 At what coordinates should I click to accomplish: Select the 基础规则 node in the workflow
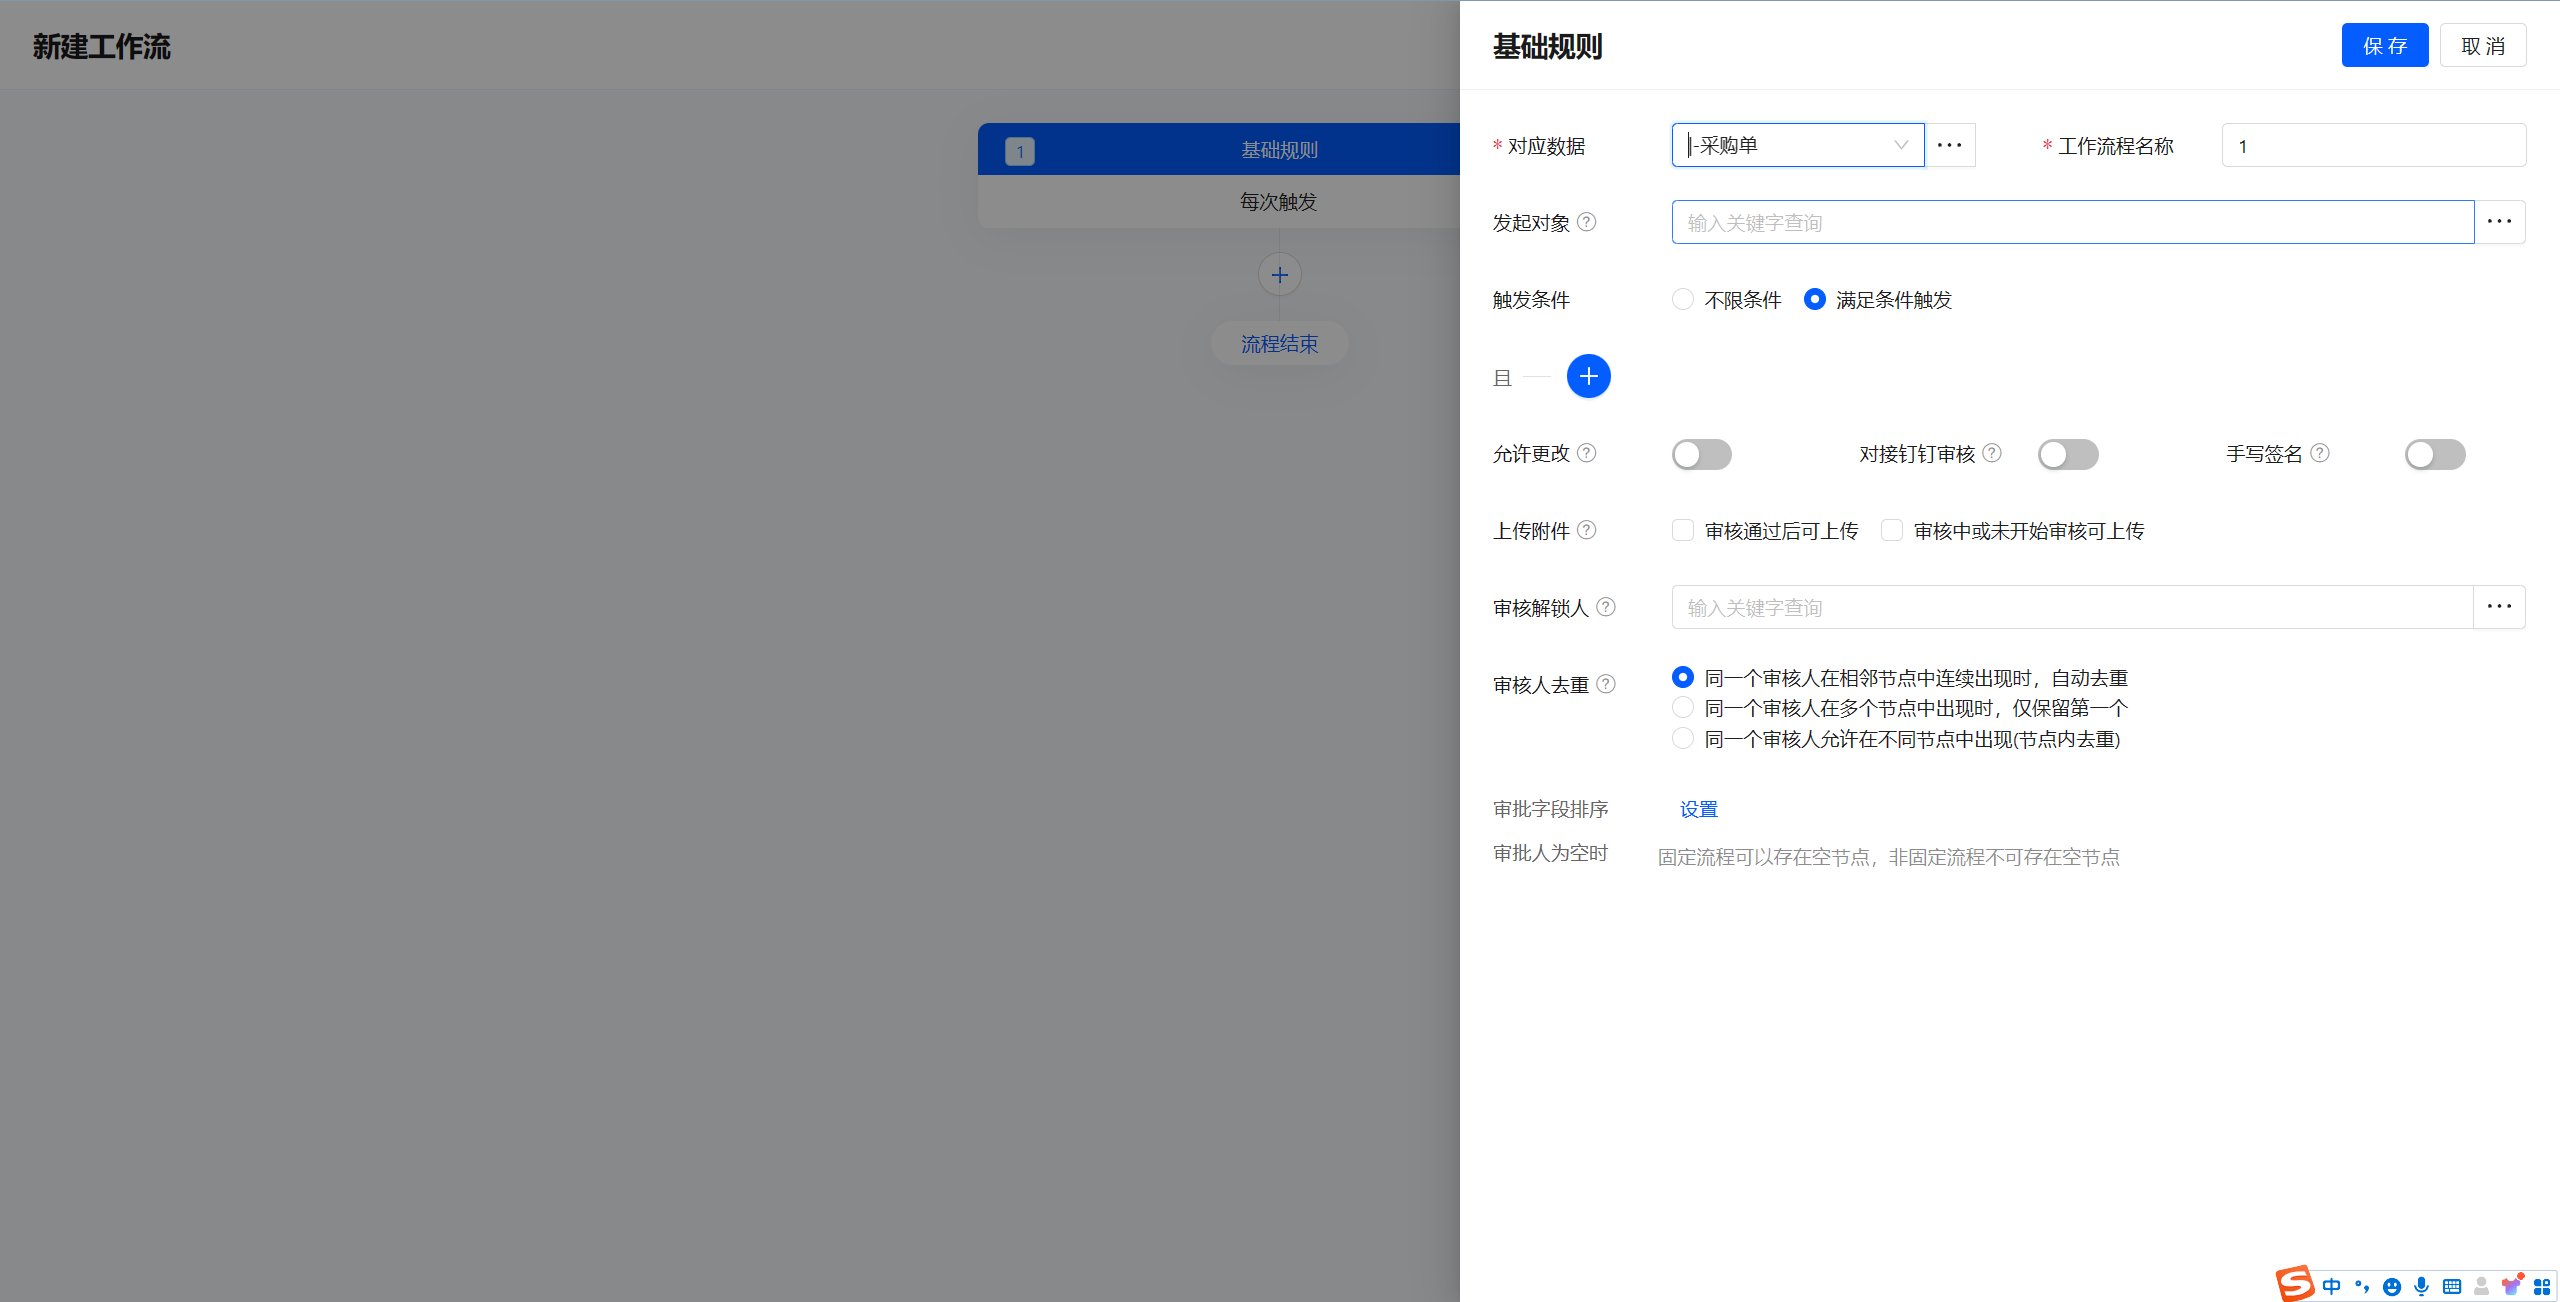pos(1219,149)
